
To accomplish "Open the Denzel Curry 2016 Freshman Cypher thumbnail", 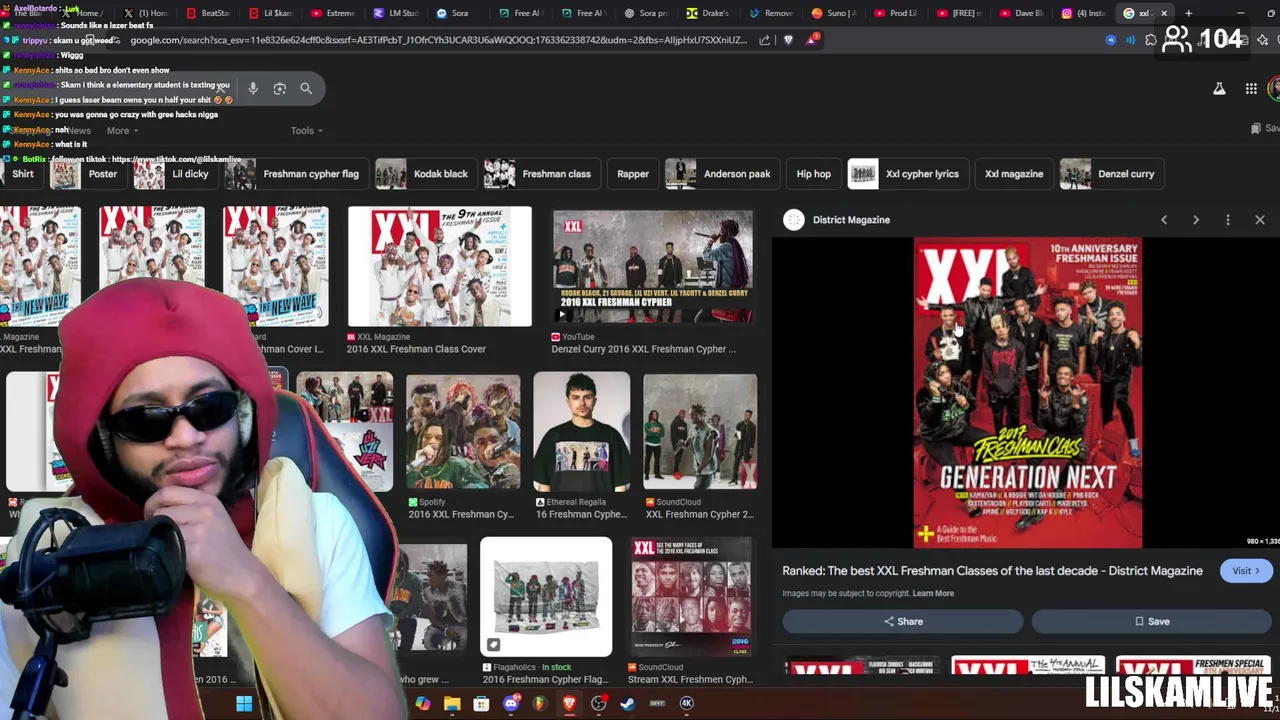I will (653, 267).
